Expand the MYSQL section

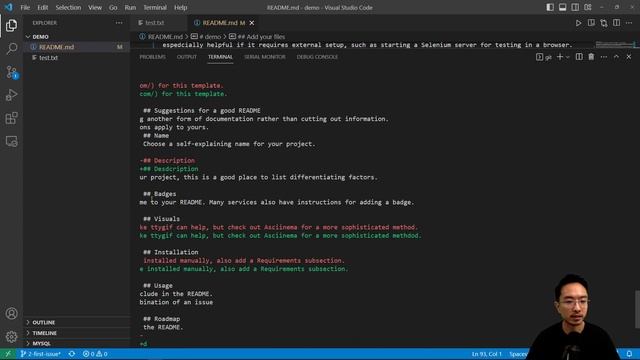coord(77,344)
